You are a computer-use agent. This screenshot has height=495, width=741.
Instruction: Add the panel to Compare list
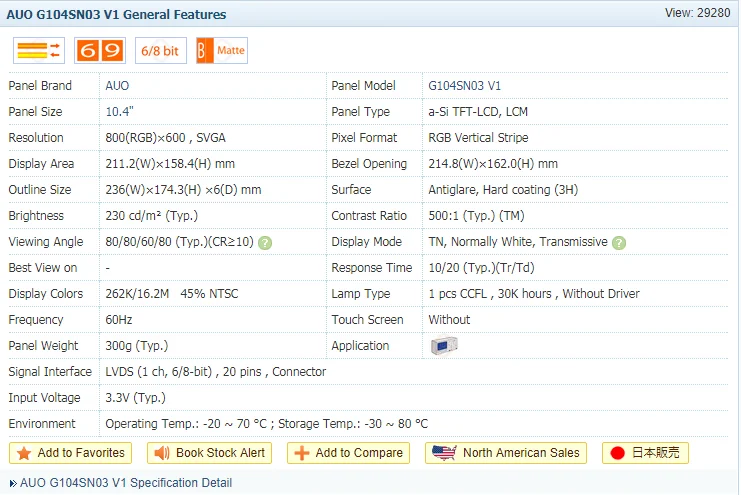click(348, 453)
